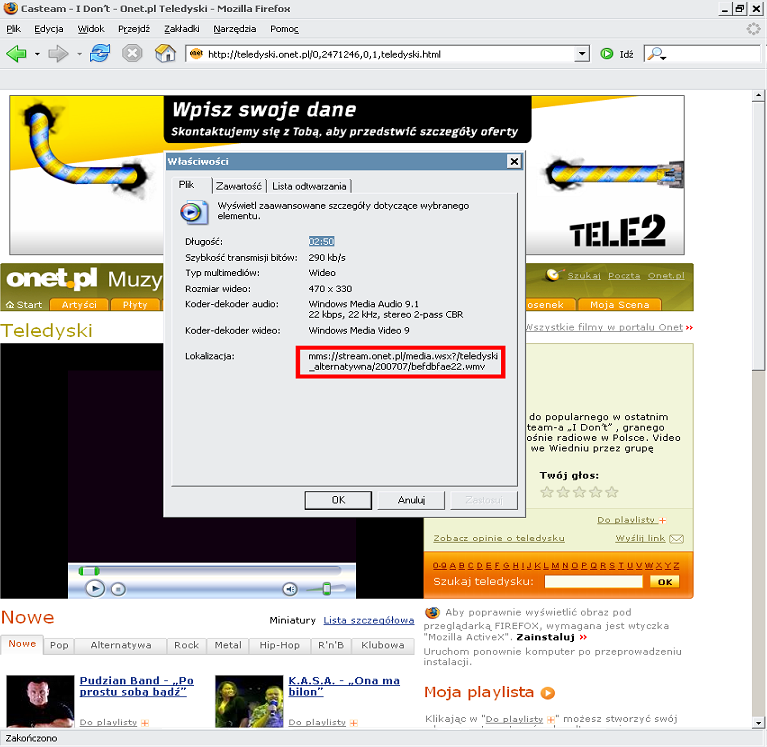Switch to the Lista odtwarzania tab
Screen dimensions: 767x747
pos(309,186)
